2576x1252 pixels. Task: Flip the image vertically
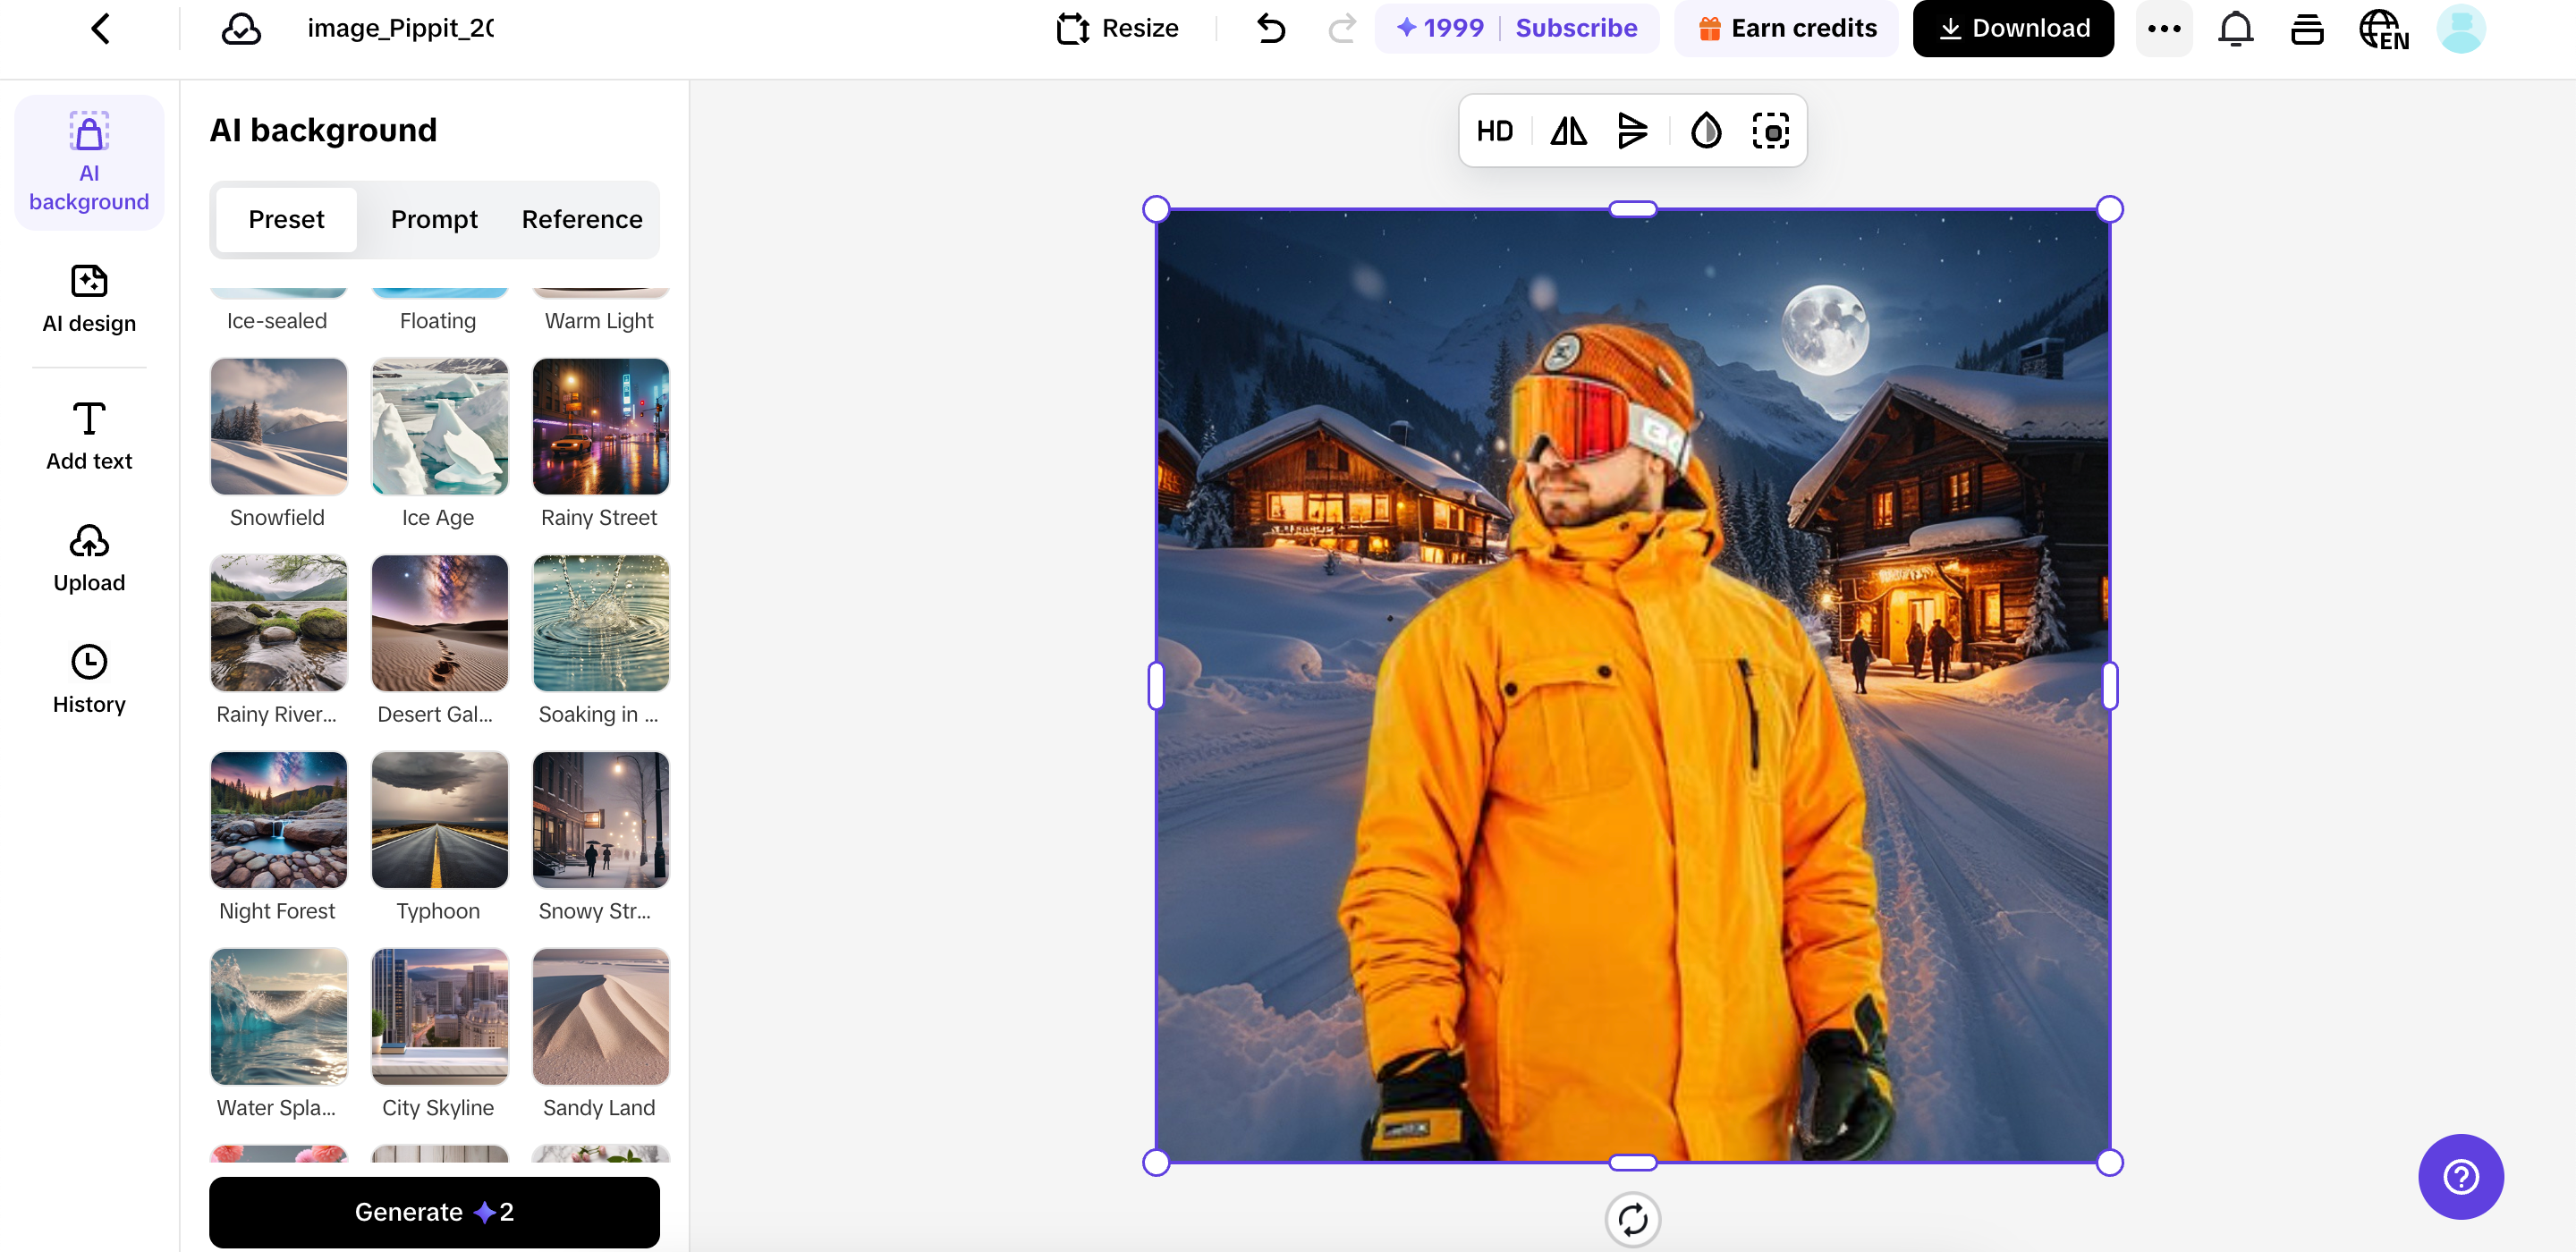coord(1633,130)
